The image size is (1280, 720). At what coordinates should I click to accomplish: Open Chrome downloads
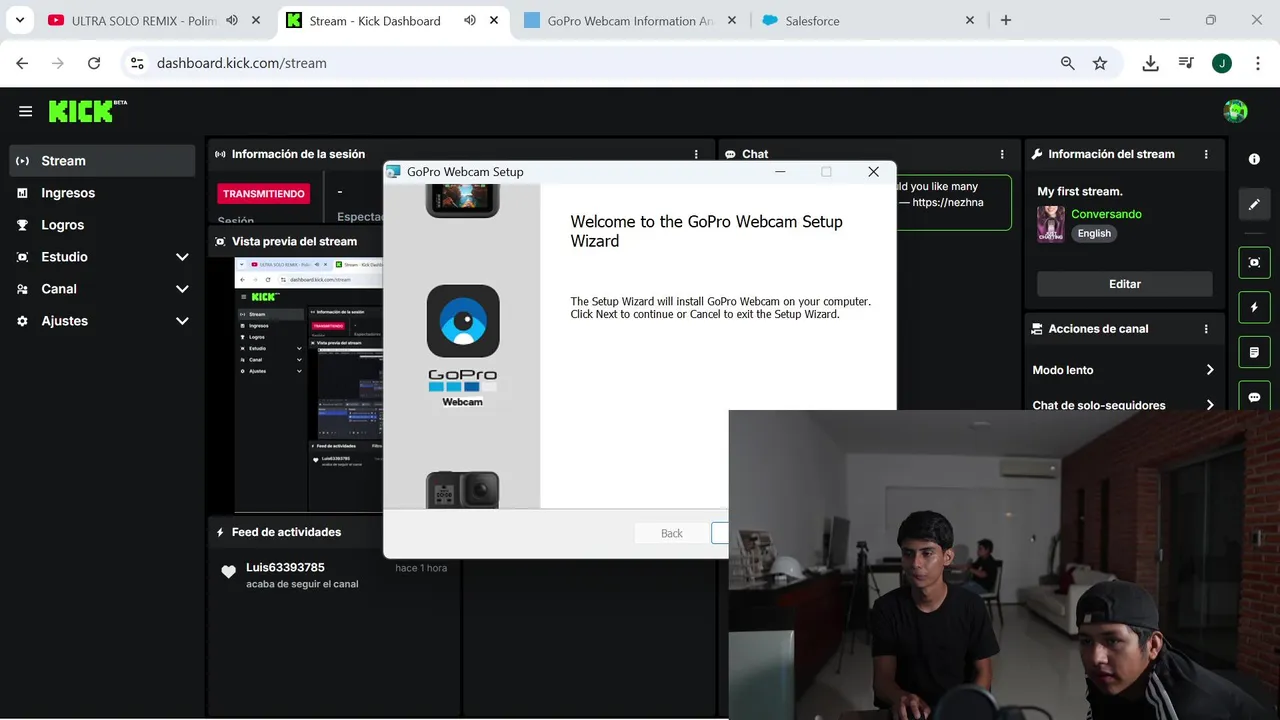click(x=1151, y=63)
